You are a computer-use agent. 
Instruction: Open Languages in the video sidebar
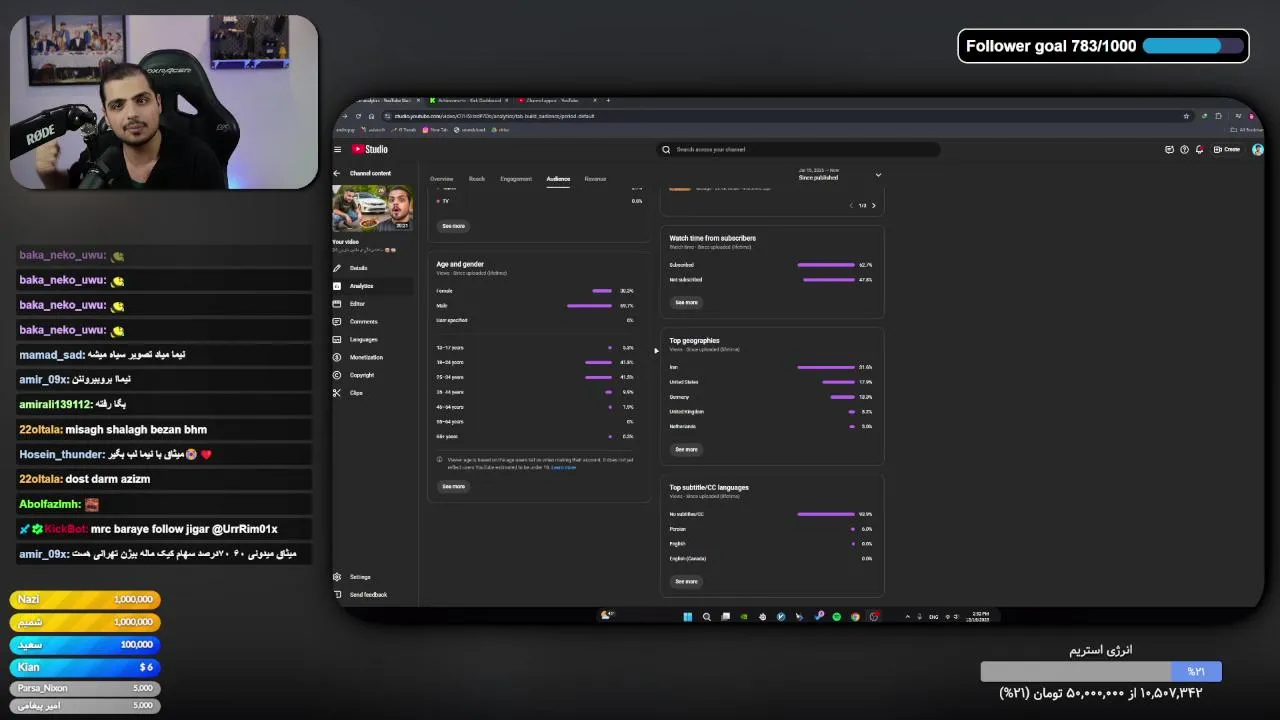363,340
